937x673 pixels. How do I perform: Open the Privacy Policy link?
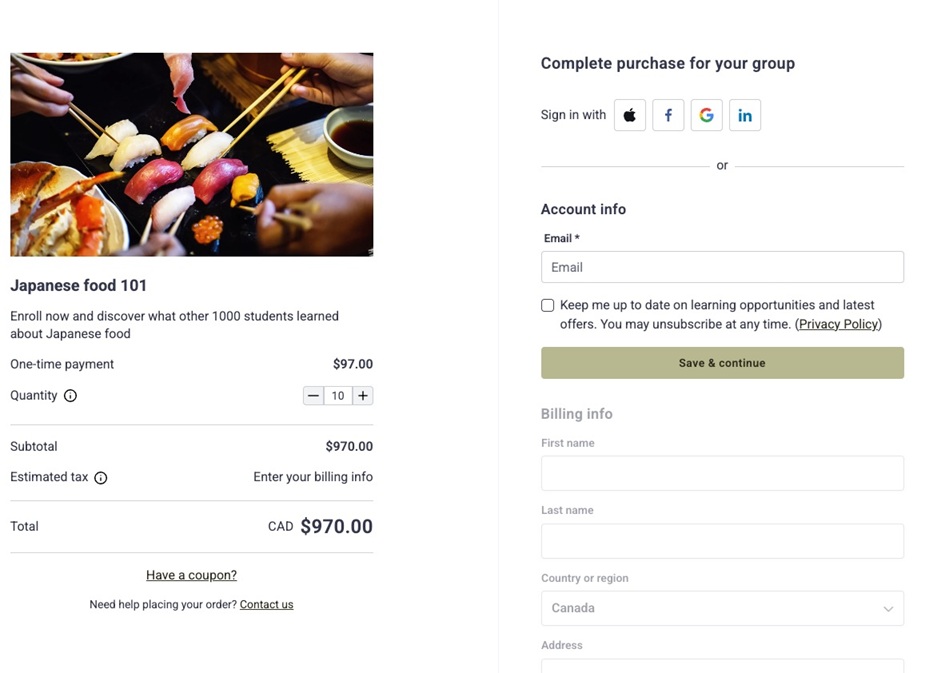(x=838, y=324)
